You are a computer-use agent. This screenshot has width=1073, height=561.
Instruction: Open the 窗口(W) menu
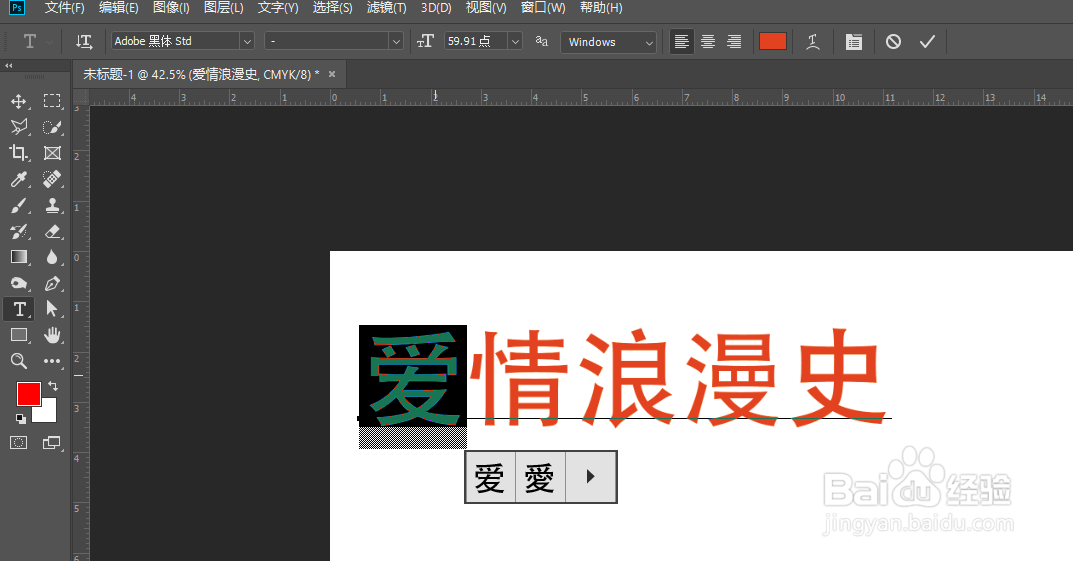[543, 8]
